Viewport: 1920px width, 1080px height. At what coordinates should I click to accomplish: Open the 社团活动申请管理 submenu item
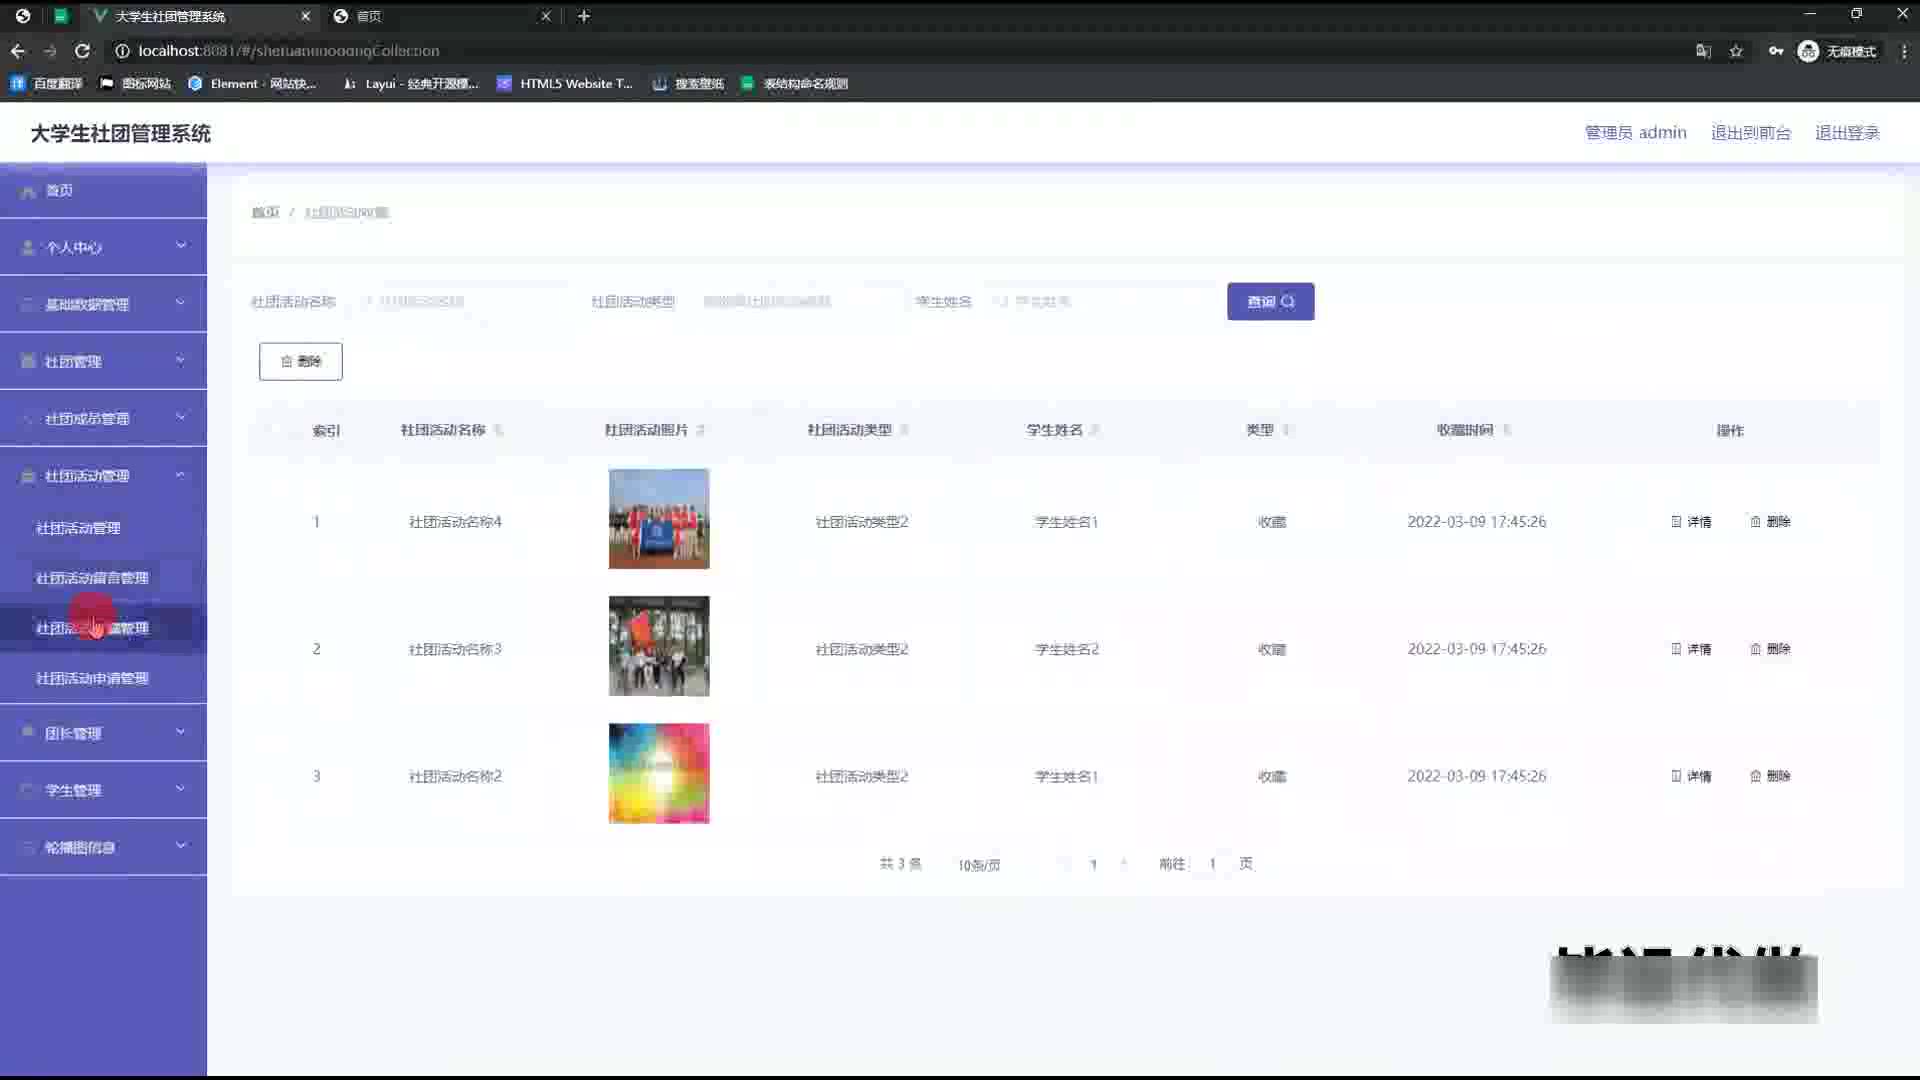[103, 678]
